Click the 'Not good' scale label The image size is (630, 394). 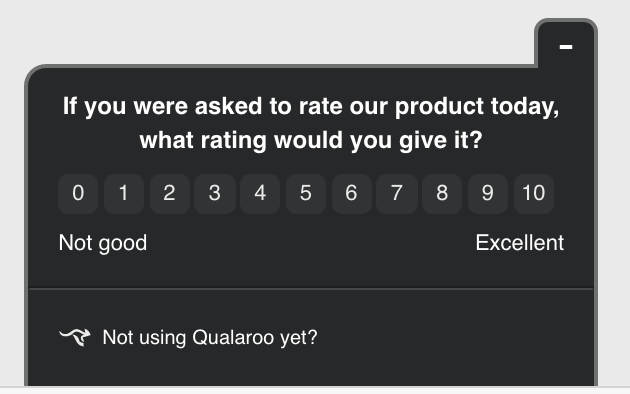[103, 243]
